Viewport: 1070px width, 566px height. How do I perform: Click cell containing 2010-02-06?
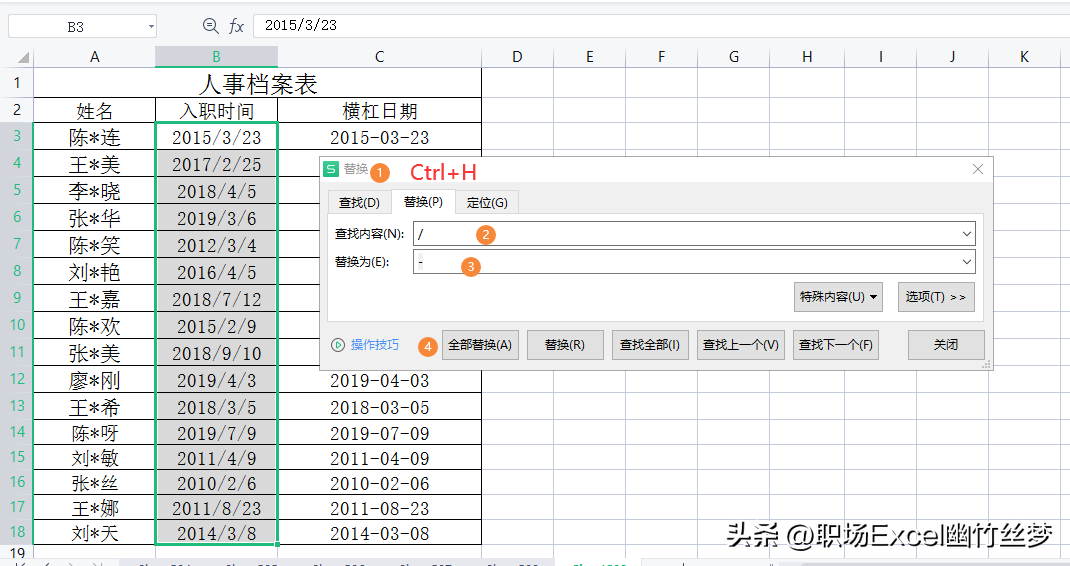379,483
